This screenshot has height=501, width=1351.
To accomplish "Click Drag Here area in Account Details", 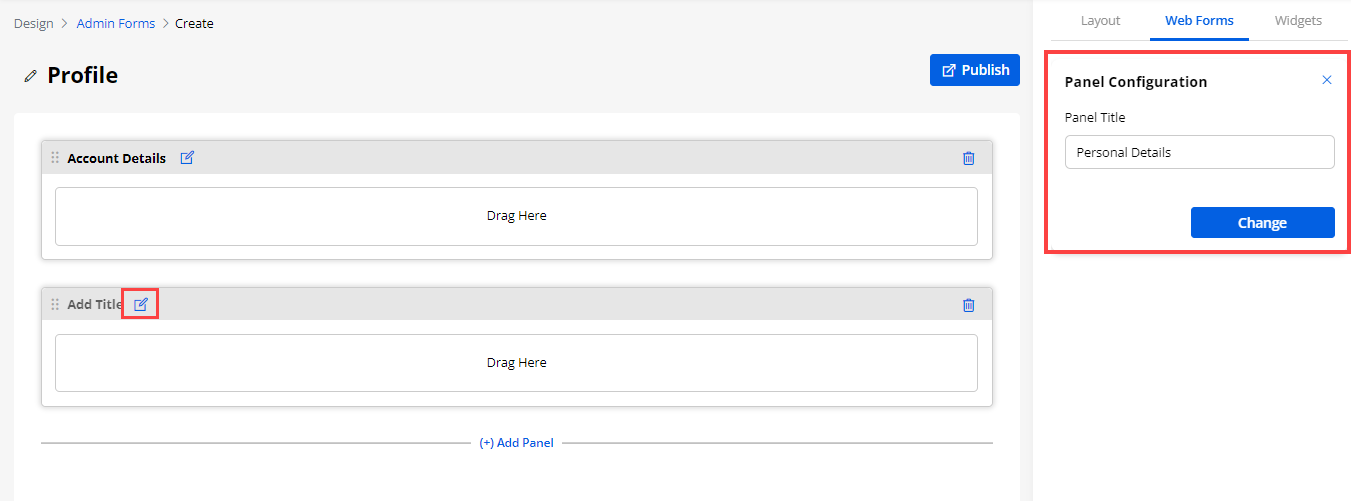I will tap(516, 216).
